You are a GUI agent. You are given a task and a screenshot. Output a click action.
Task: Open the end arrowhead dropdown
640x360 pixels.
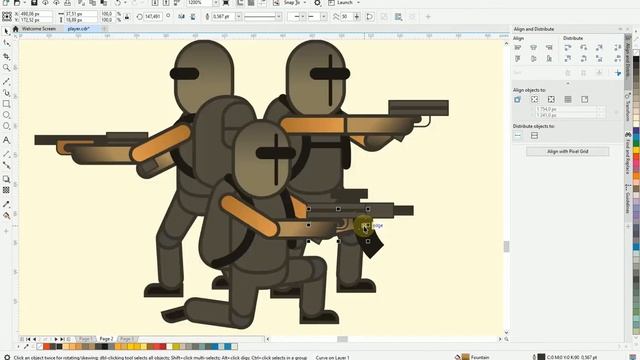pos(324,17)
